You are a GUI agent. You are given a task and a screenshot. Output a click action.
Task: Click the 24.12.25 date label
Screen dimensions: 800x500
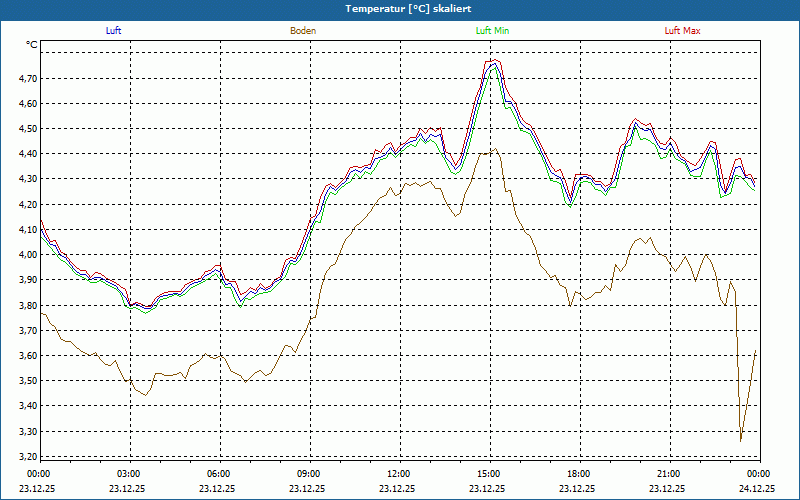click(757, 489)
